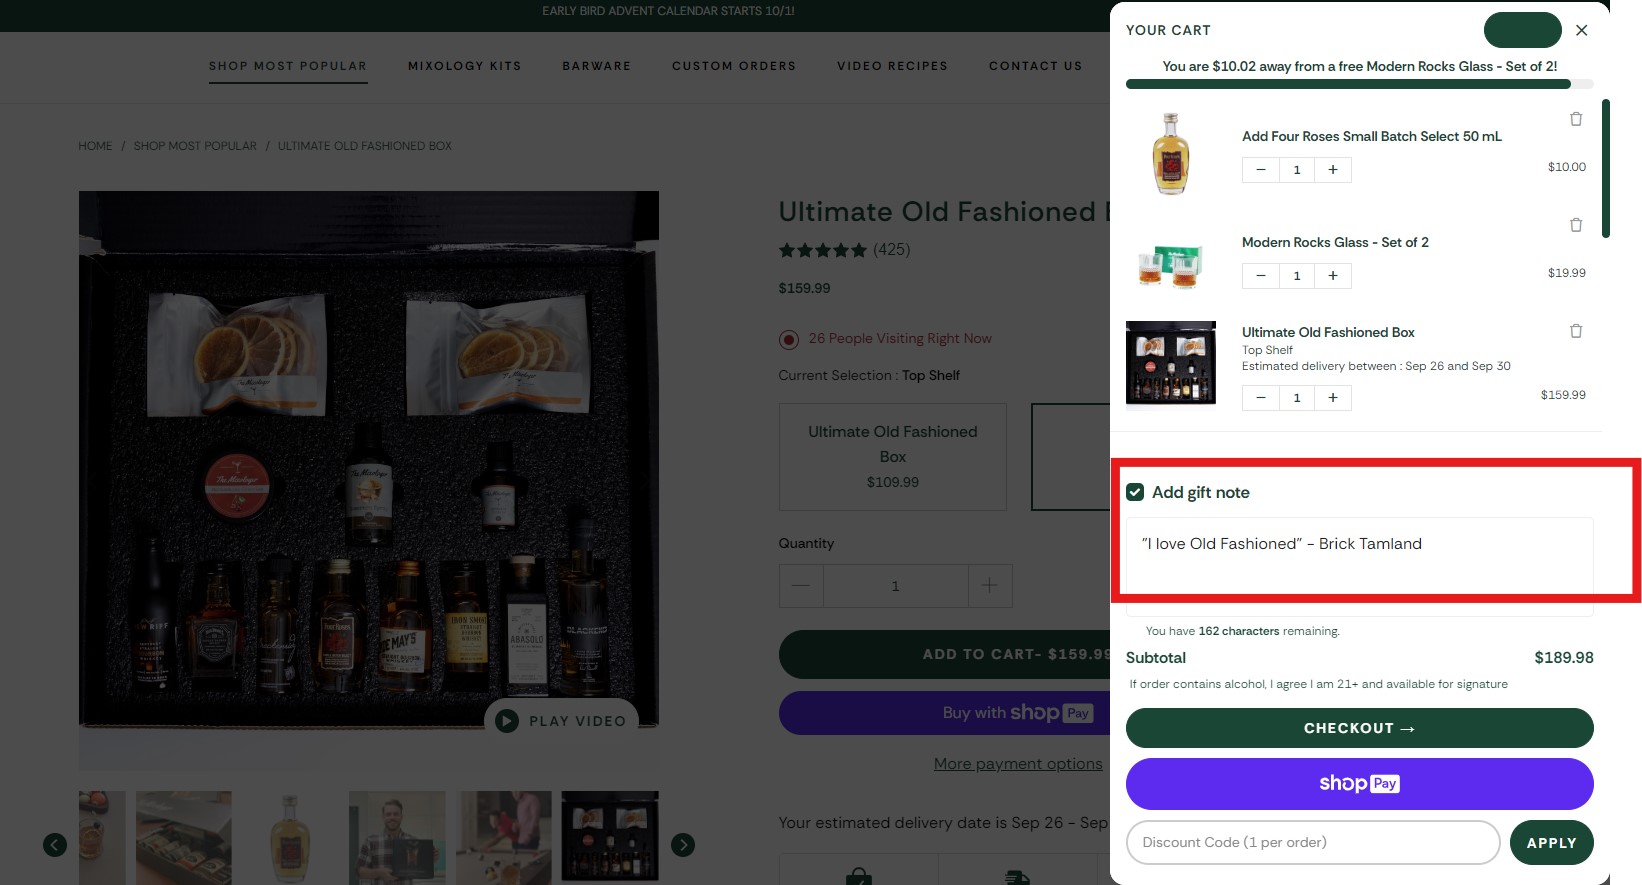Image resolution: width=1642 pixels, height=885 pixels.
Task: Select the single bottle thumbnail
Action: point(290,837)
